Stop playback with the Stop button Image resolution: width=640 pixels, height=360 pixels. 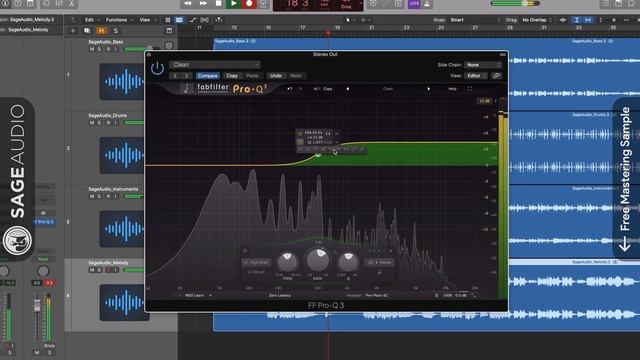tap(218, 3)
